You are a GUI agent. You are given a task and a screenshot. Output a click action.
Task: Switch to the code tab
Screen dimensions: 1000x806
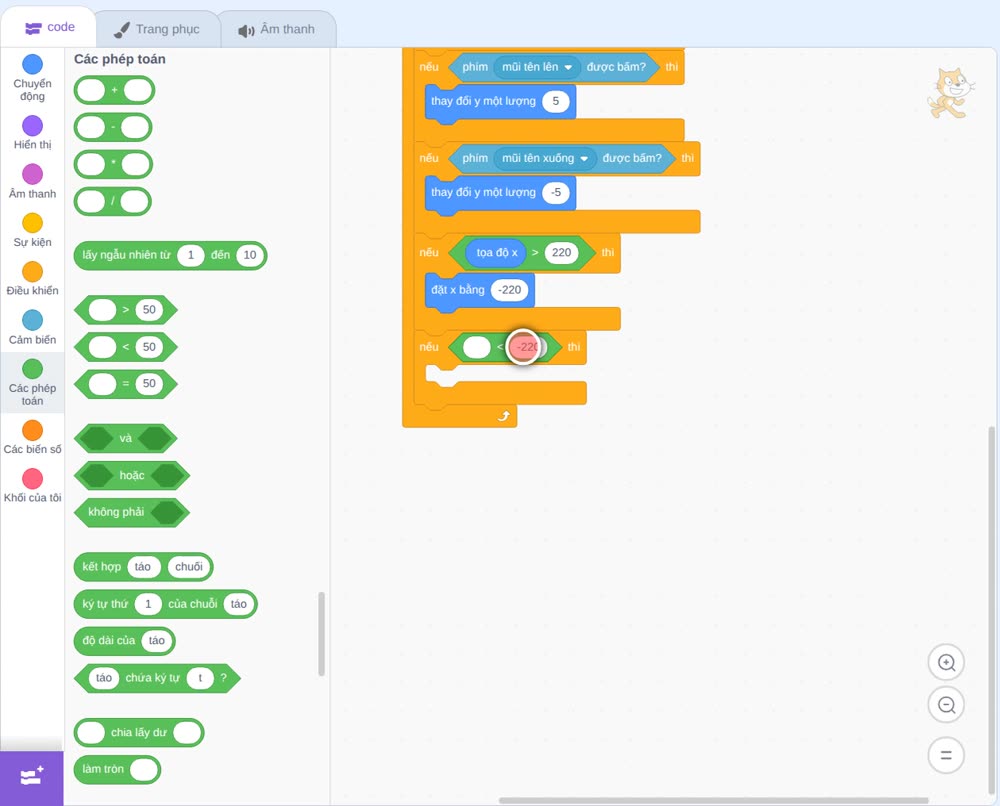(x=49, y=27)
